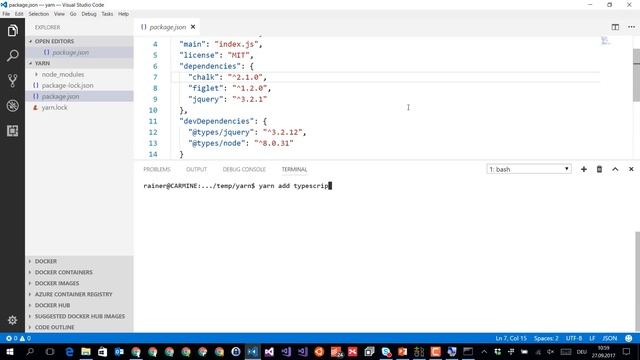This screenshot has height=360, width=640.
Task: Open the File menu
Action: pyautogui.click(x=6, y=14)
